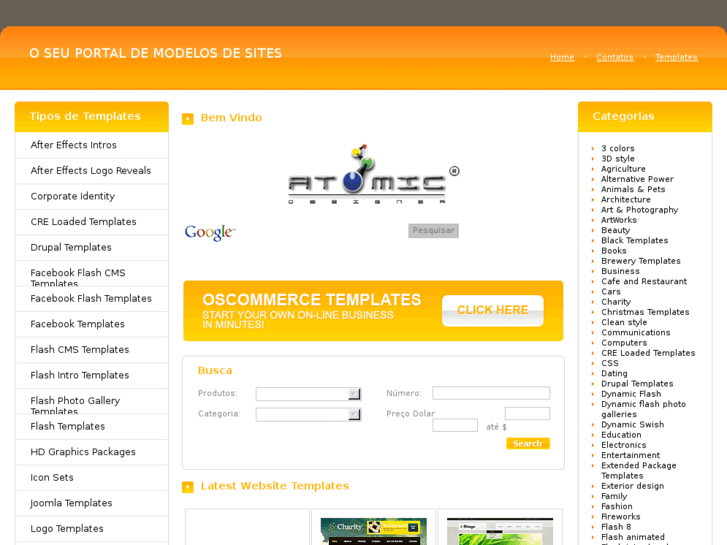Open the Produtos dropdown
The image size is (727, 545).
308,394
